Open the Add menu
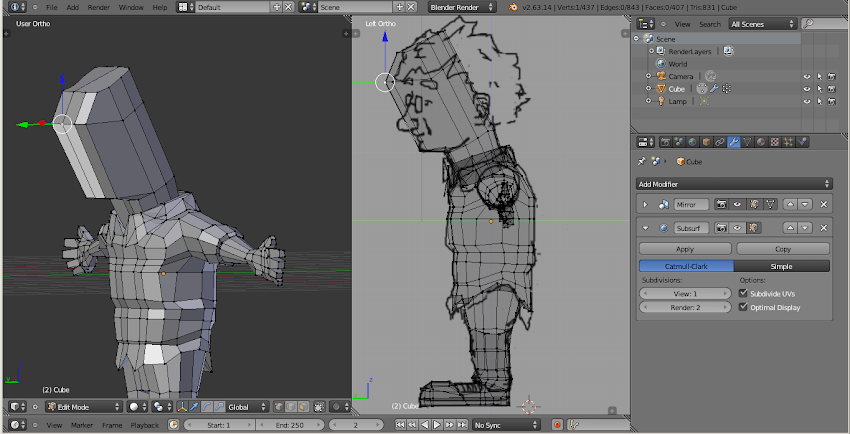This screenshot has height=434, width=850. pyautogui.click(x=72, y=8)
